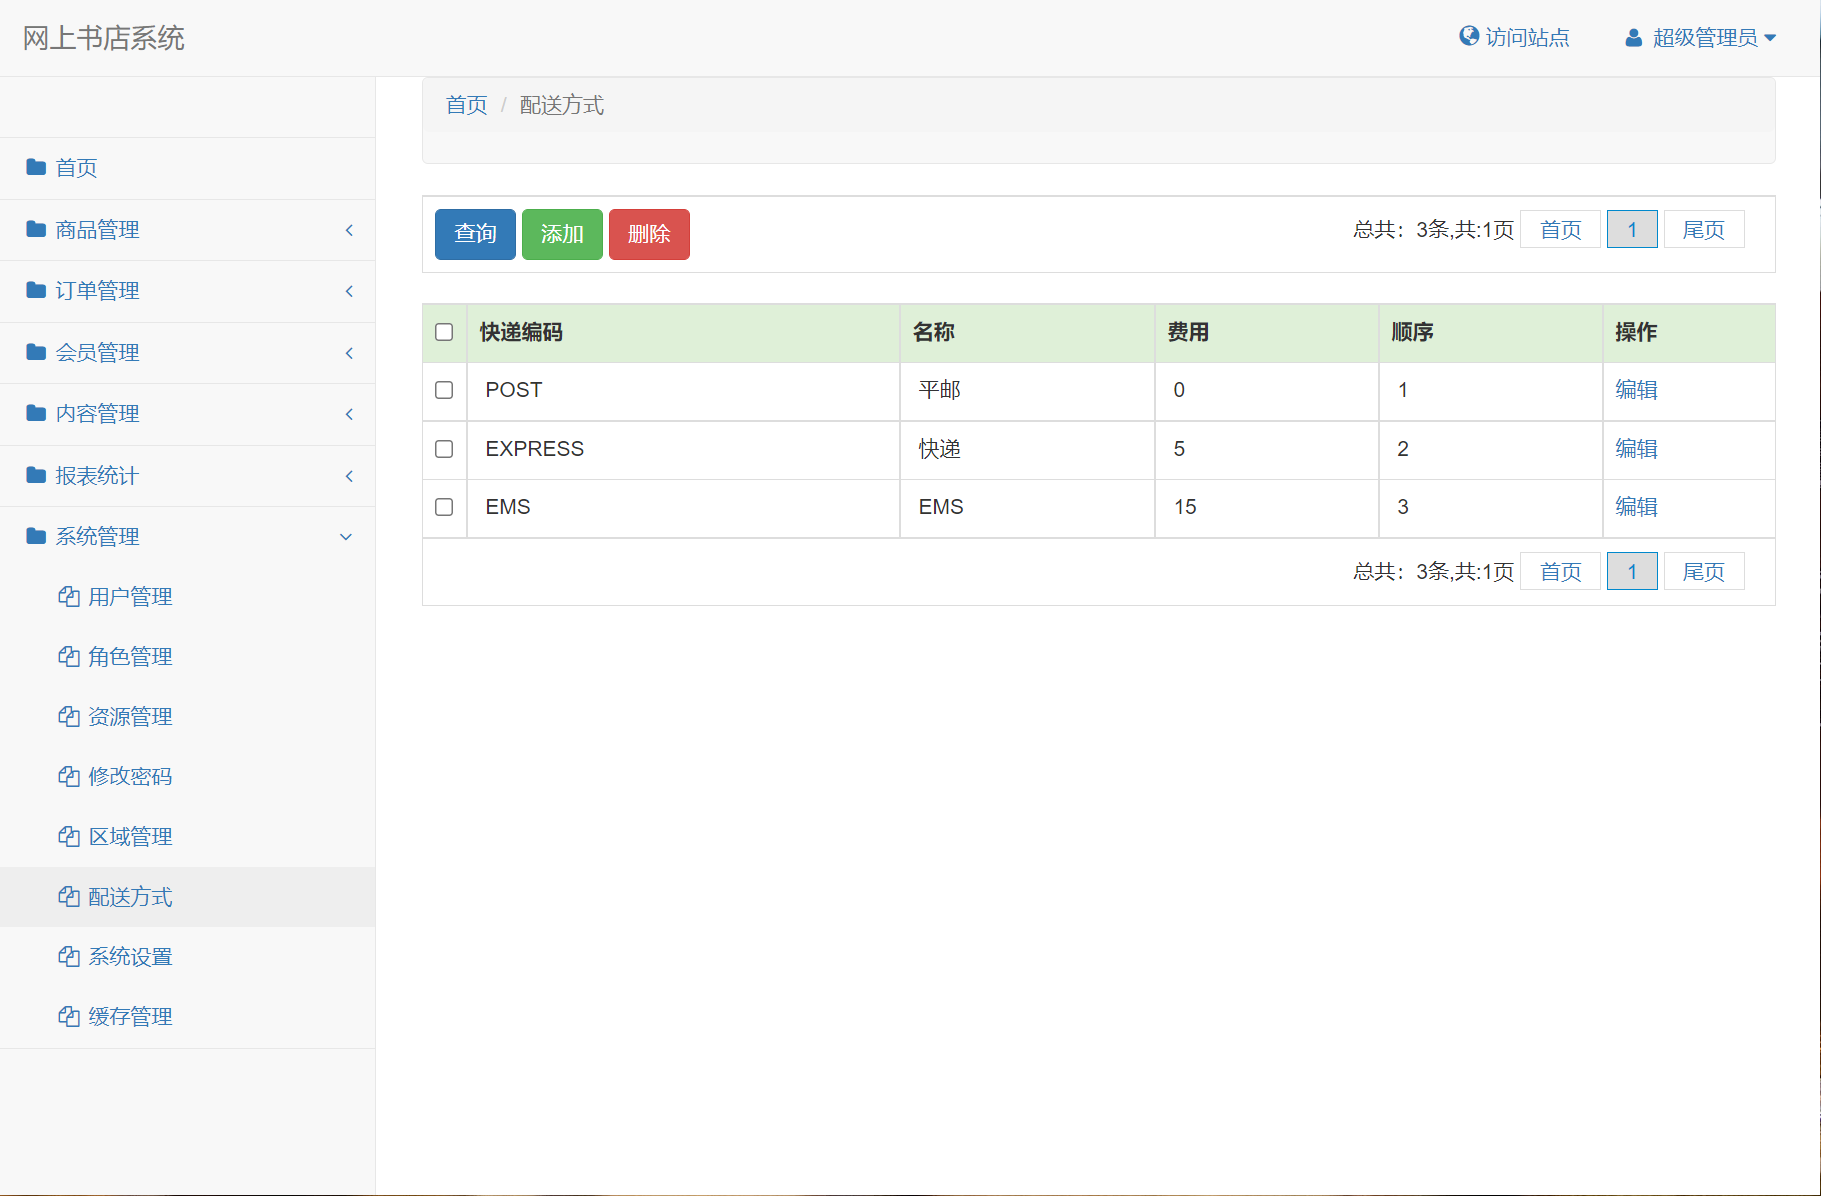Click the user icon beside 超级管理员

(1633, 38)
